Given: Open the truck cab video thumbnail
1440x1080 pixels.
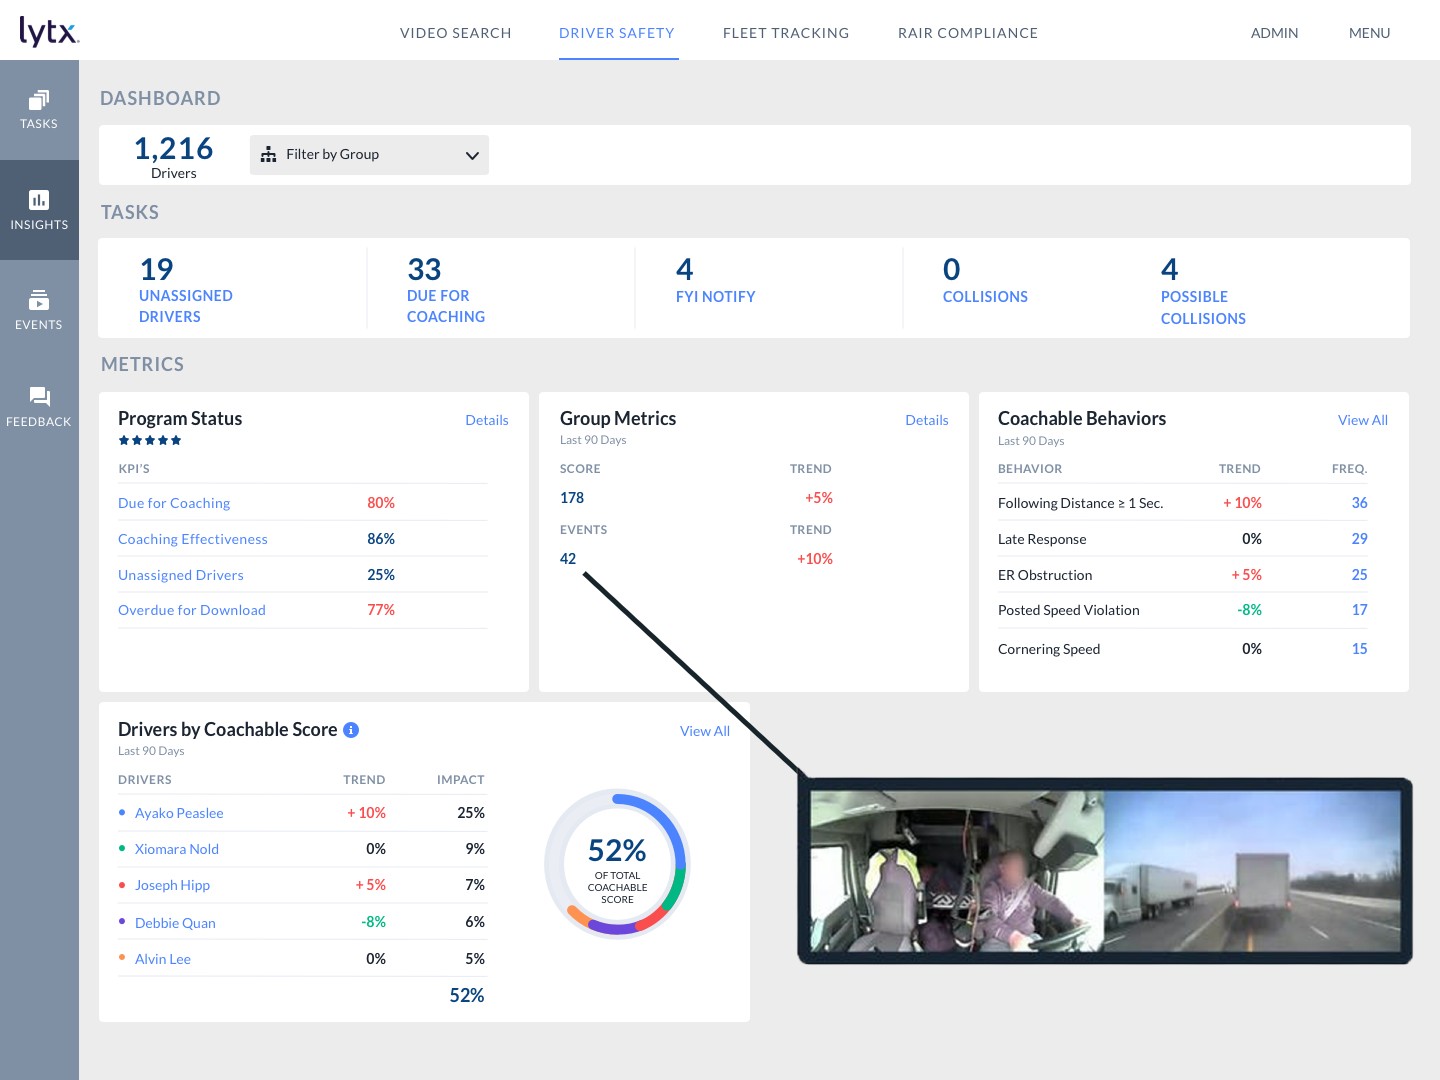Looking at the screenshot, I should click(x=1105, y=871).
